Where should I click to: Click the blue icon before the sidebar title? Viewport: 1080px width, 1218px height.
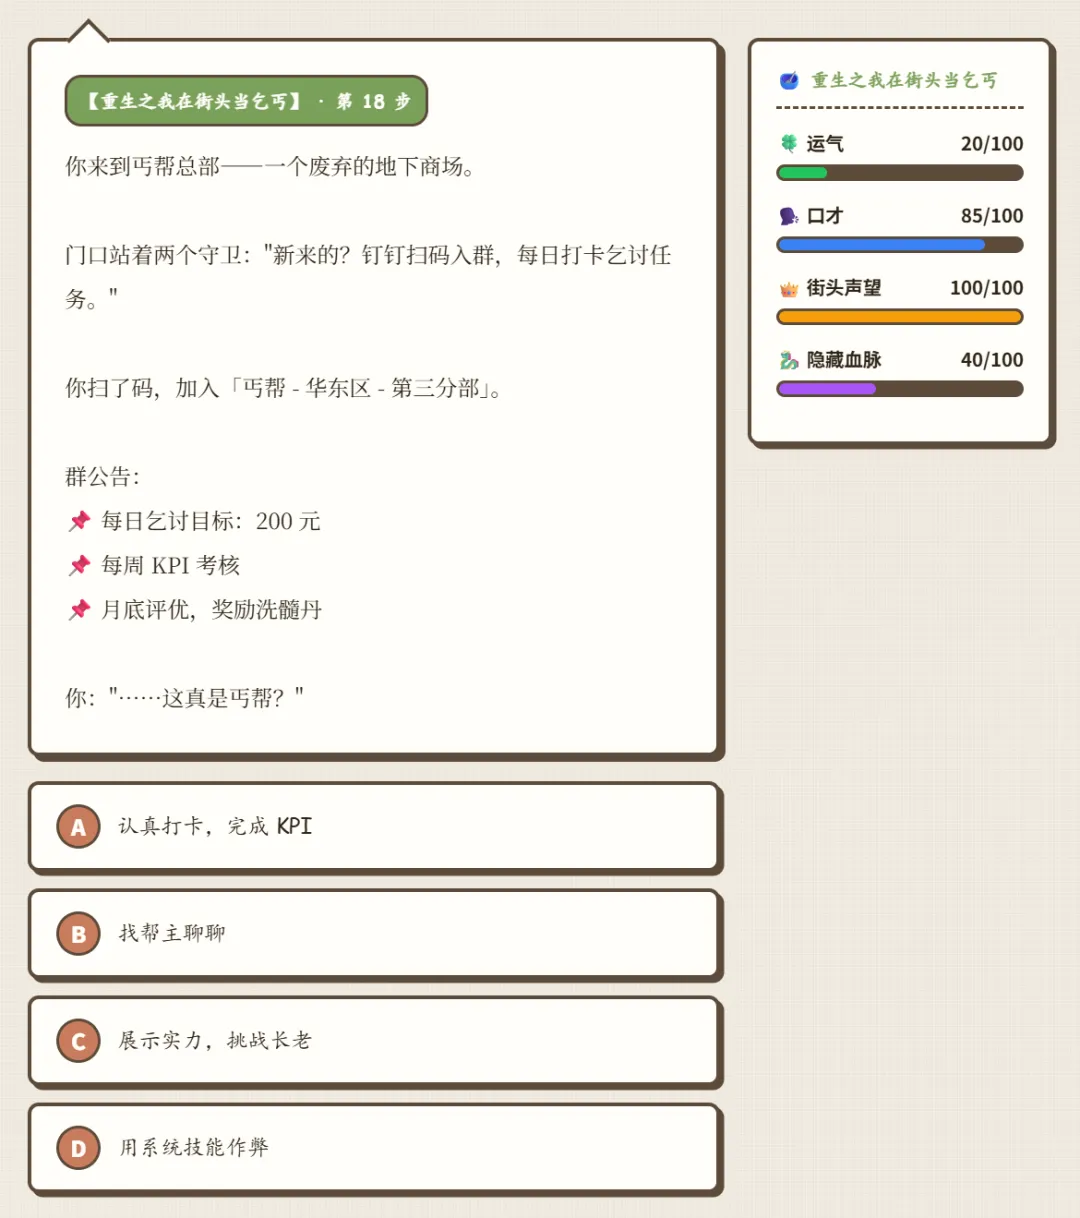click(789, 80)
